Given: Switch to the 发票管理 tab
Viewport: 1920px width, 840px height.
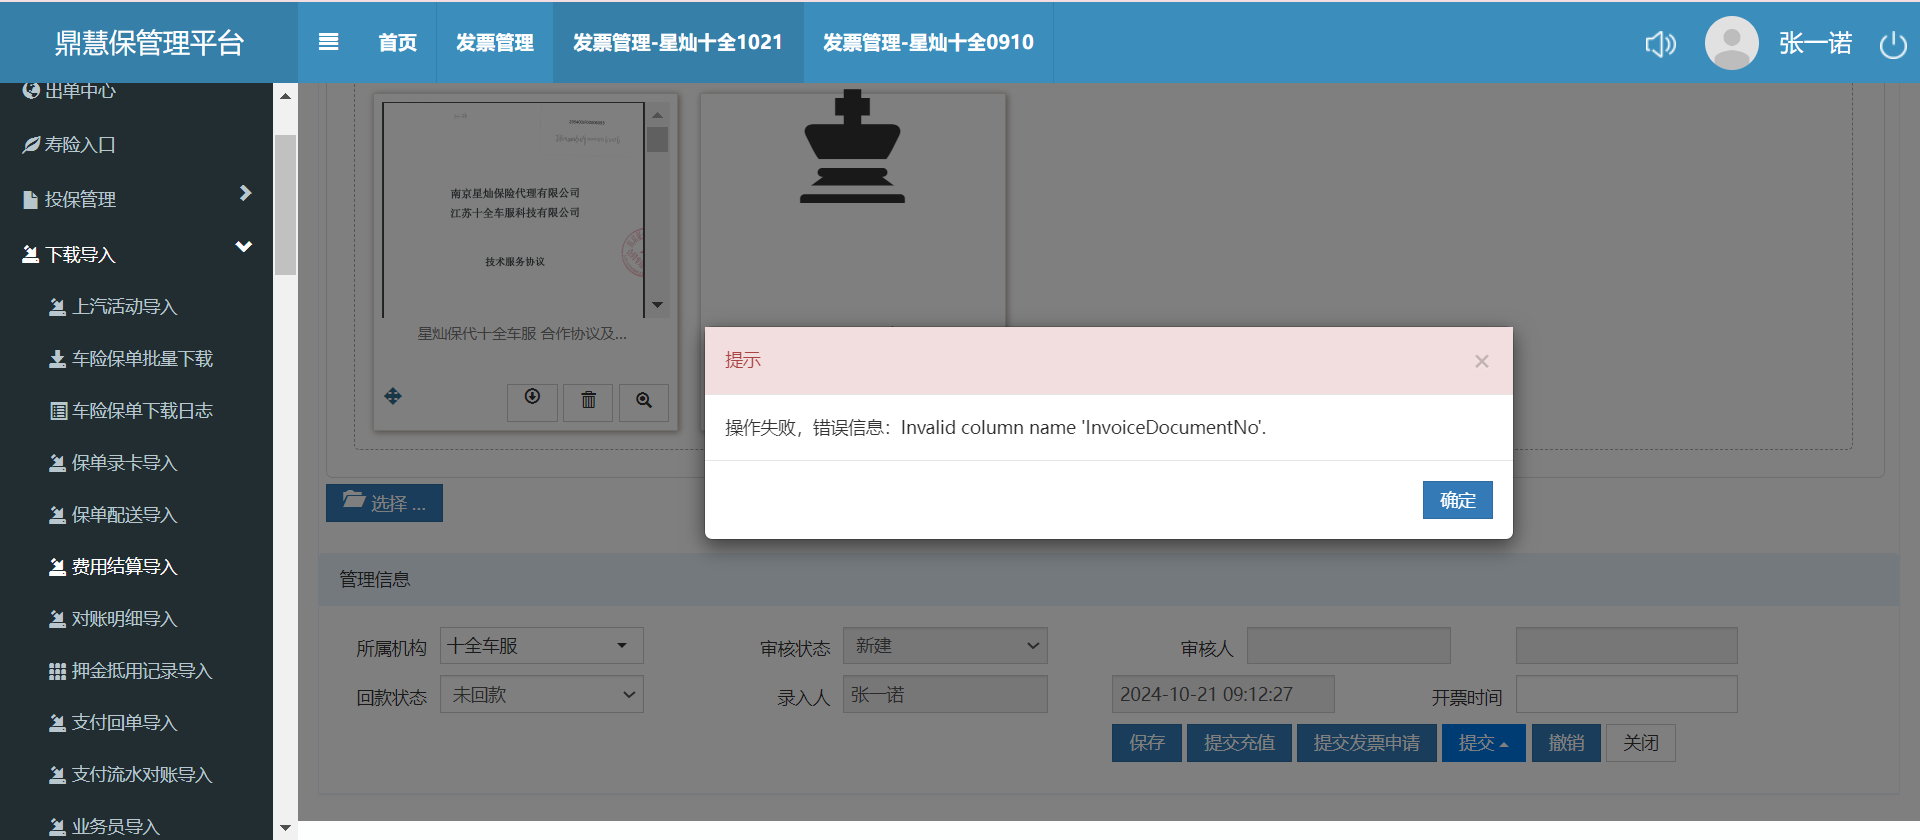Looking at the screenshot, I should tap(495, 43).
